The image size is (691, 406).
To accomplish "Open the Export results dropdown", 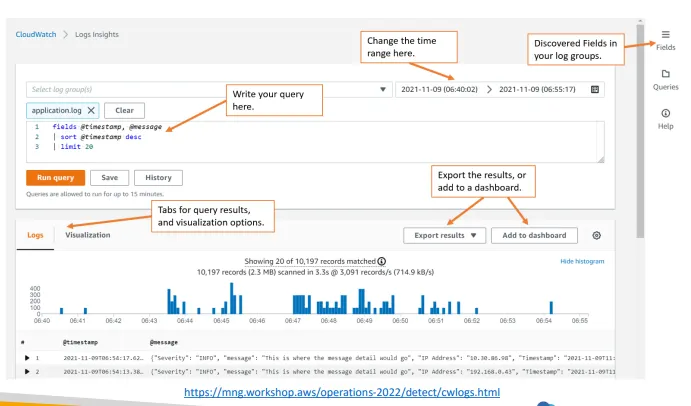I will 444,235.
